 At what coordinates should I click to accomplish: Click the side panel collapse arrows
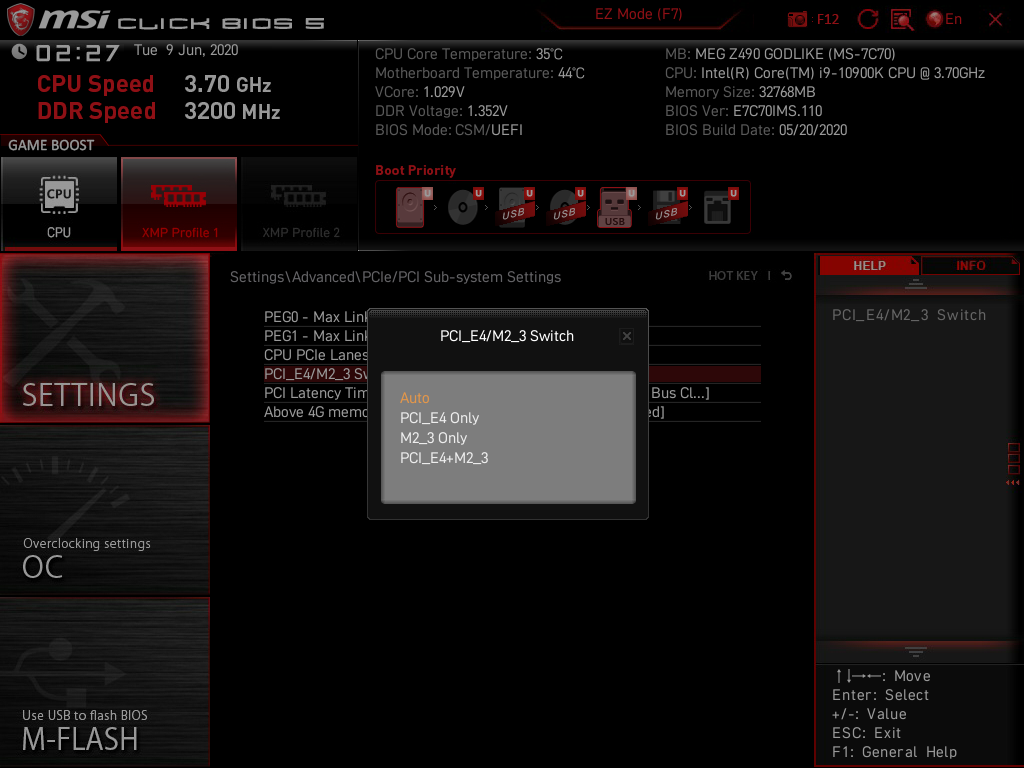pos(1013,483)
